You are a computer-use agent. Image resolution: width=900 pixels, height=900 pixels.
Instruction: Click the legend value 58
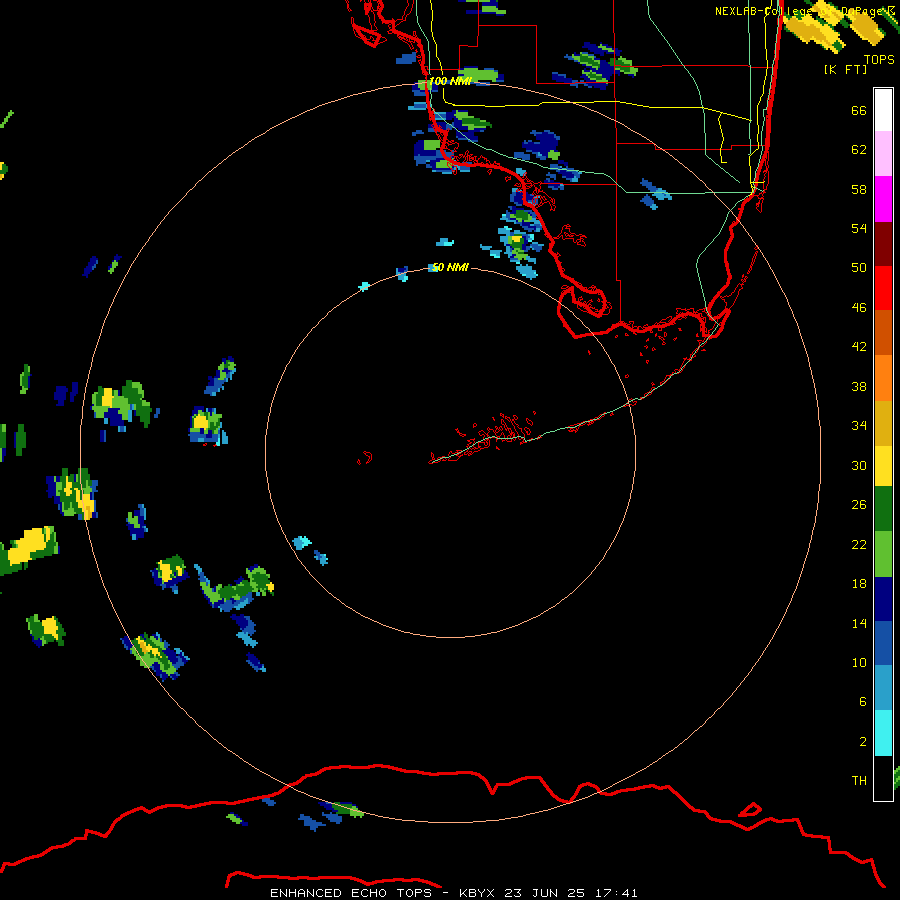pyautogui.click(x=859, y=189)
